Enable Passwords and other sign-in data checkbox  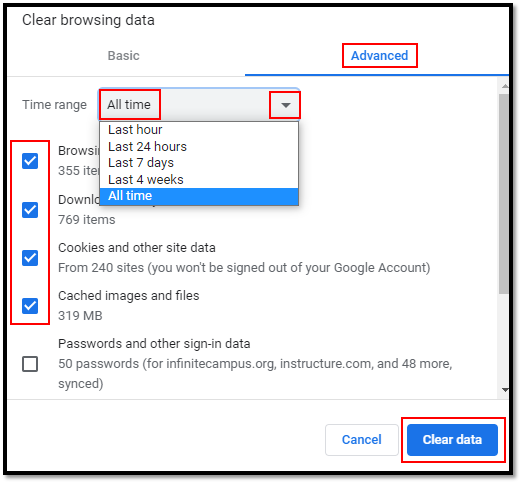tap(30, 364)
